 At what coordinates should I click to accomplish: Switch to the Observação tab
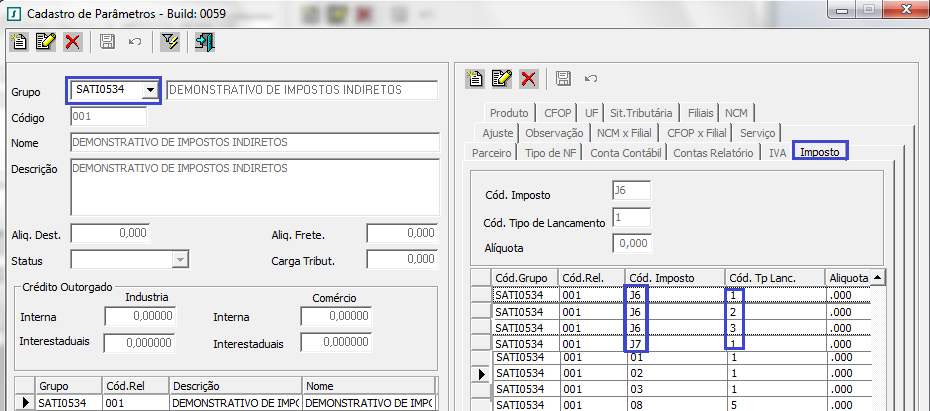pyautogui.click(x=555, y=133)
